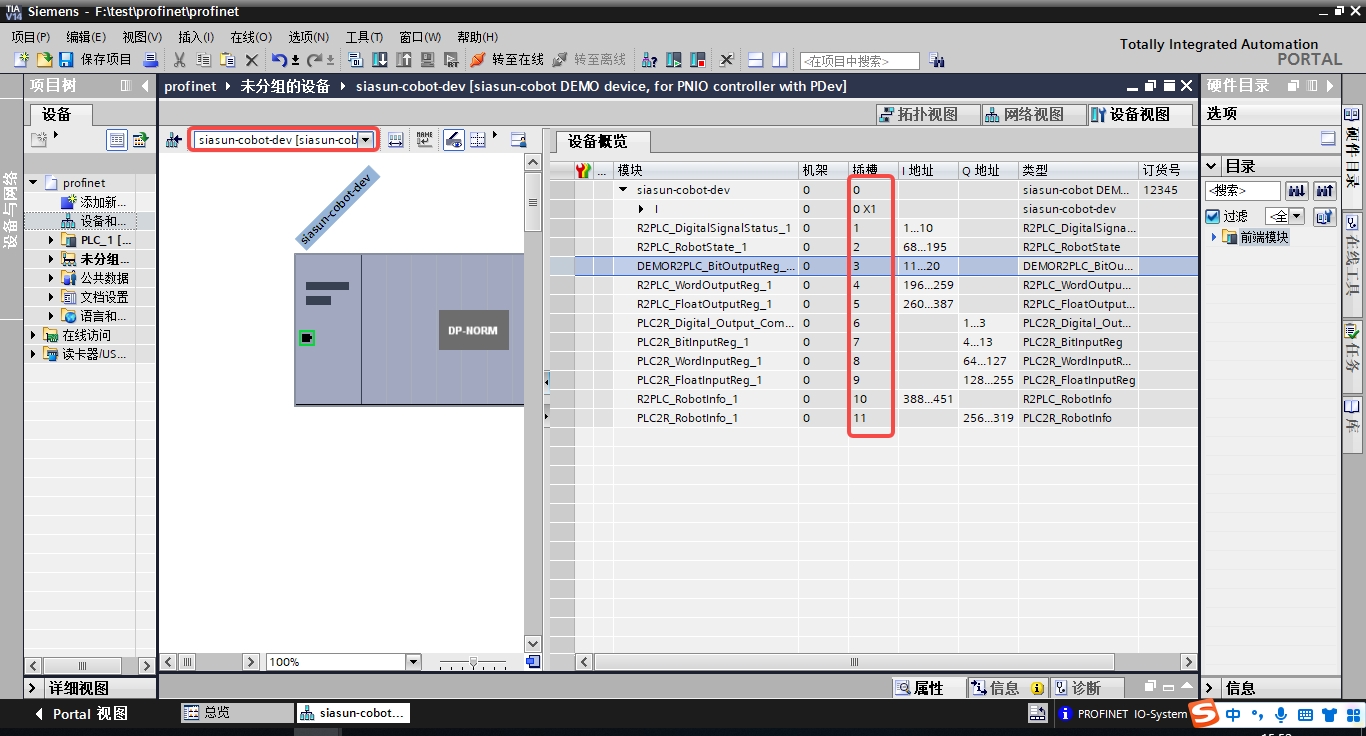Expand the PLC_1 tree node
The height and width of the screenshot is (736, 1366).
click(52, 240)
